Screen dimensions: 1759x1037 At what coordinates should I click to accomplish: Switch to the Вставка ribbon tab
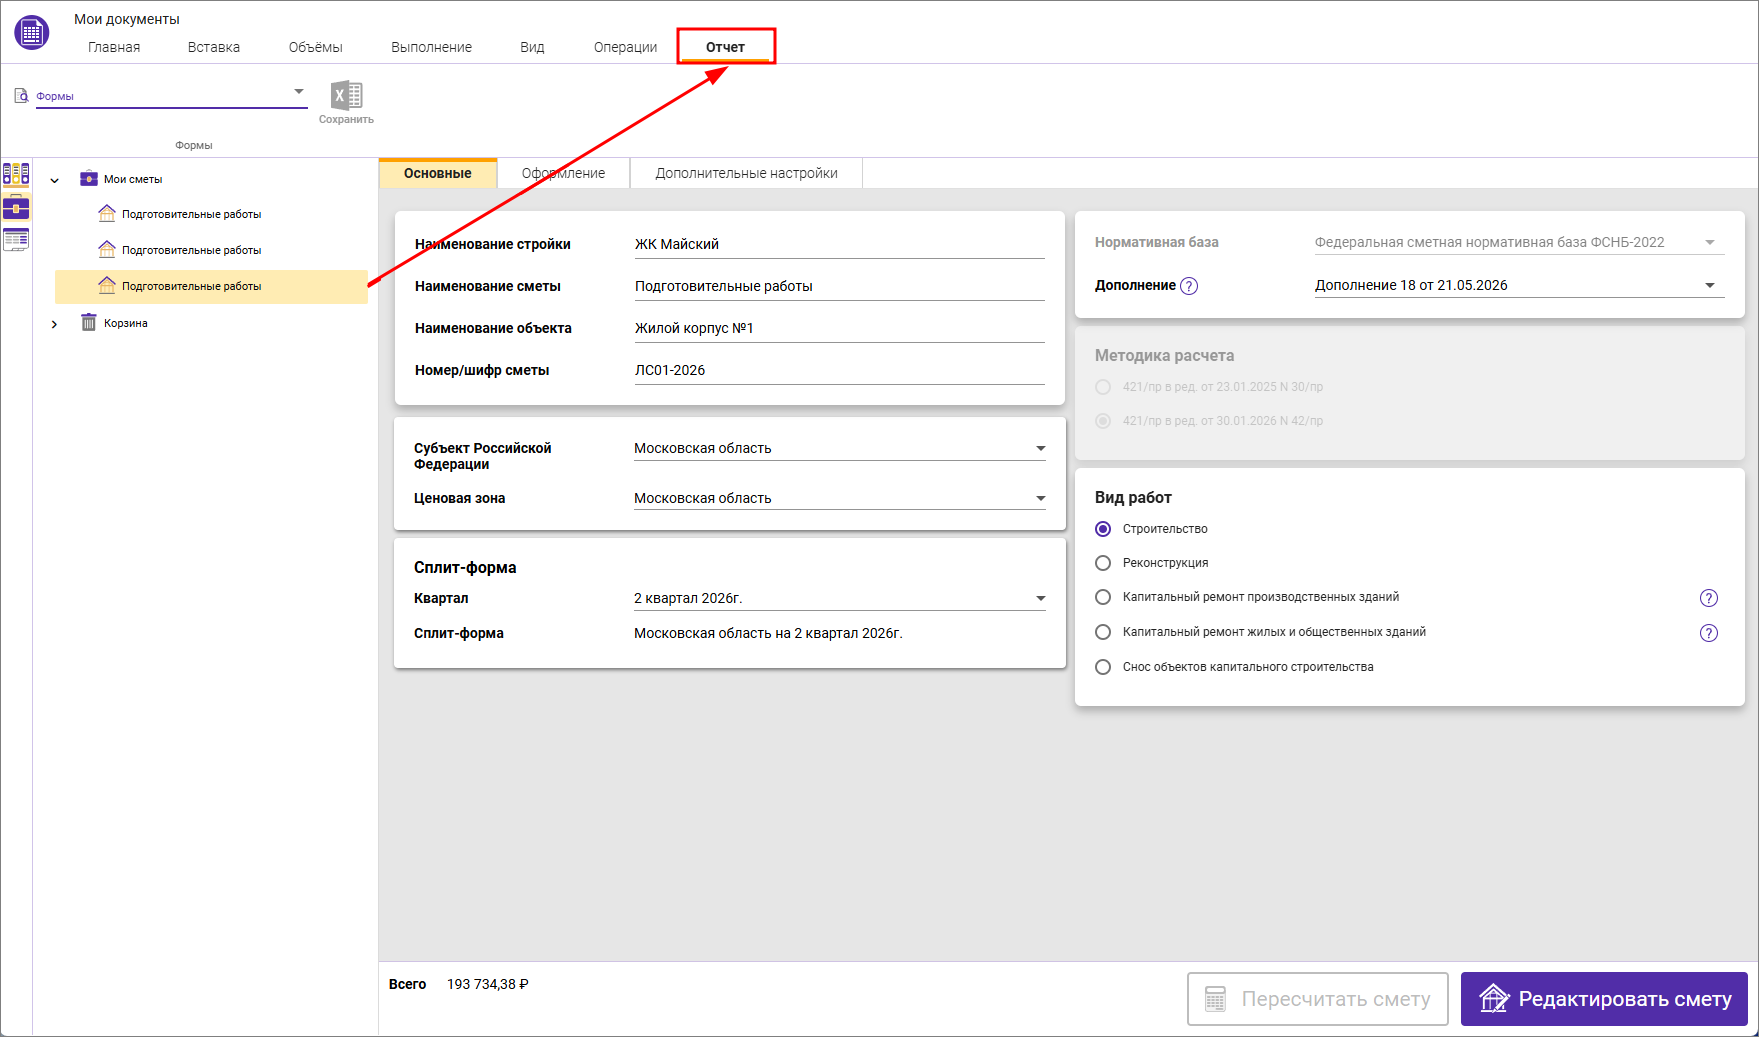(214, 47)
